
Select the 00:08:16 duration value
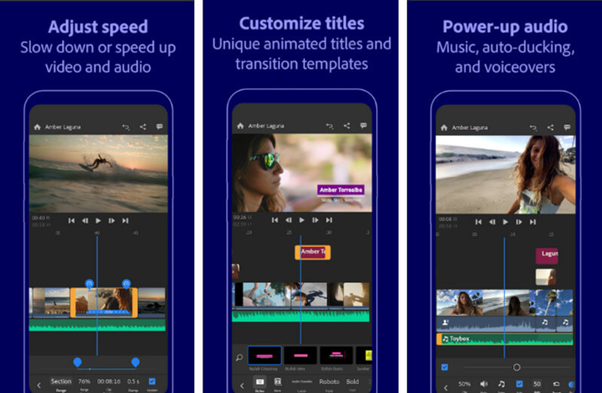[109, 381]
